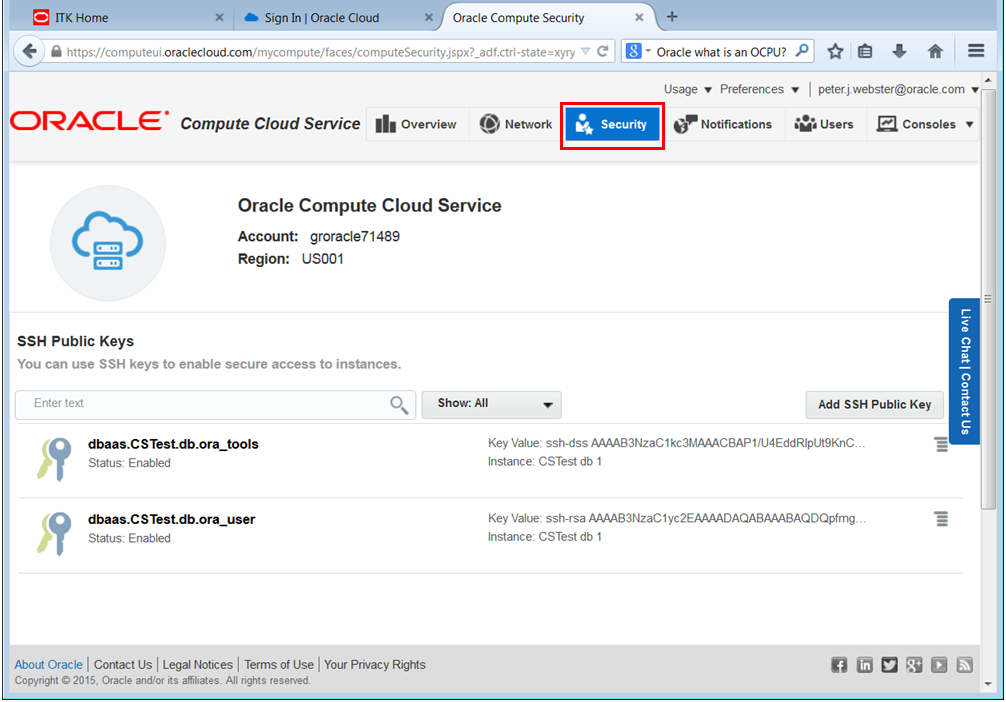Close the Sign In Oracle Cloud tab
Viewport: 1006px width, 702px height.
429,17
